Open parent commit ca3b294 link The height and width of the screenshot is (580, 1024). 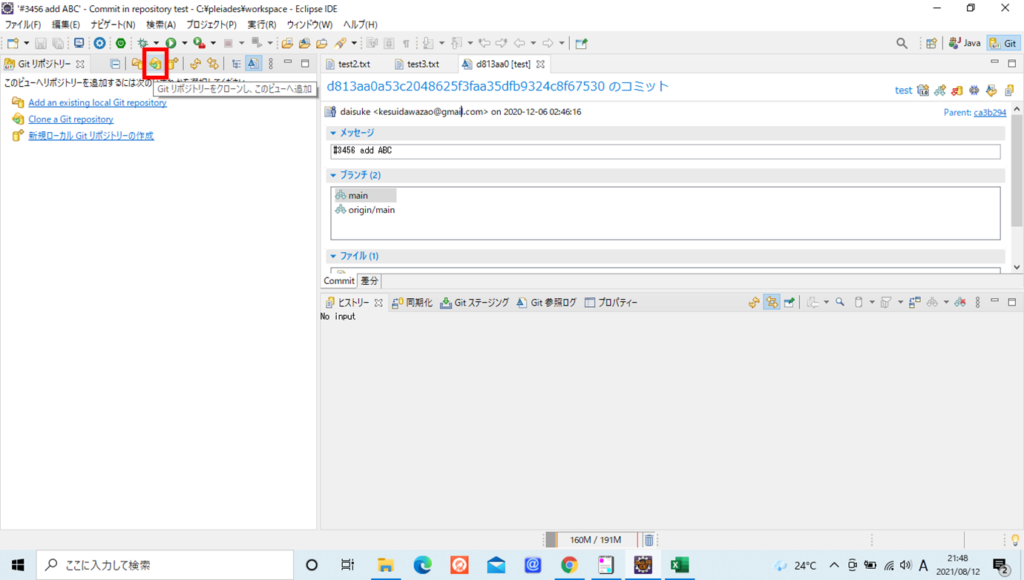coord(990,112)
